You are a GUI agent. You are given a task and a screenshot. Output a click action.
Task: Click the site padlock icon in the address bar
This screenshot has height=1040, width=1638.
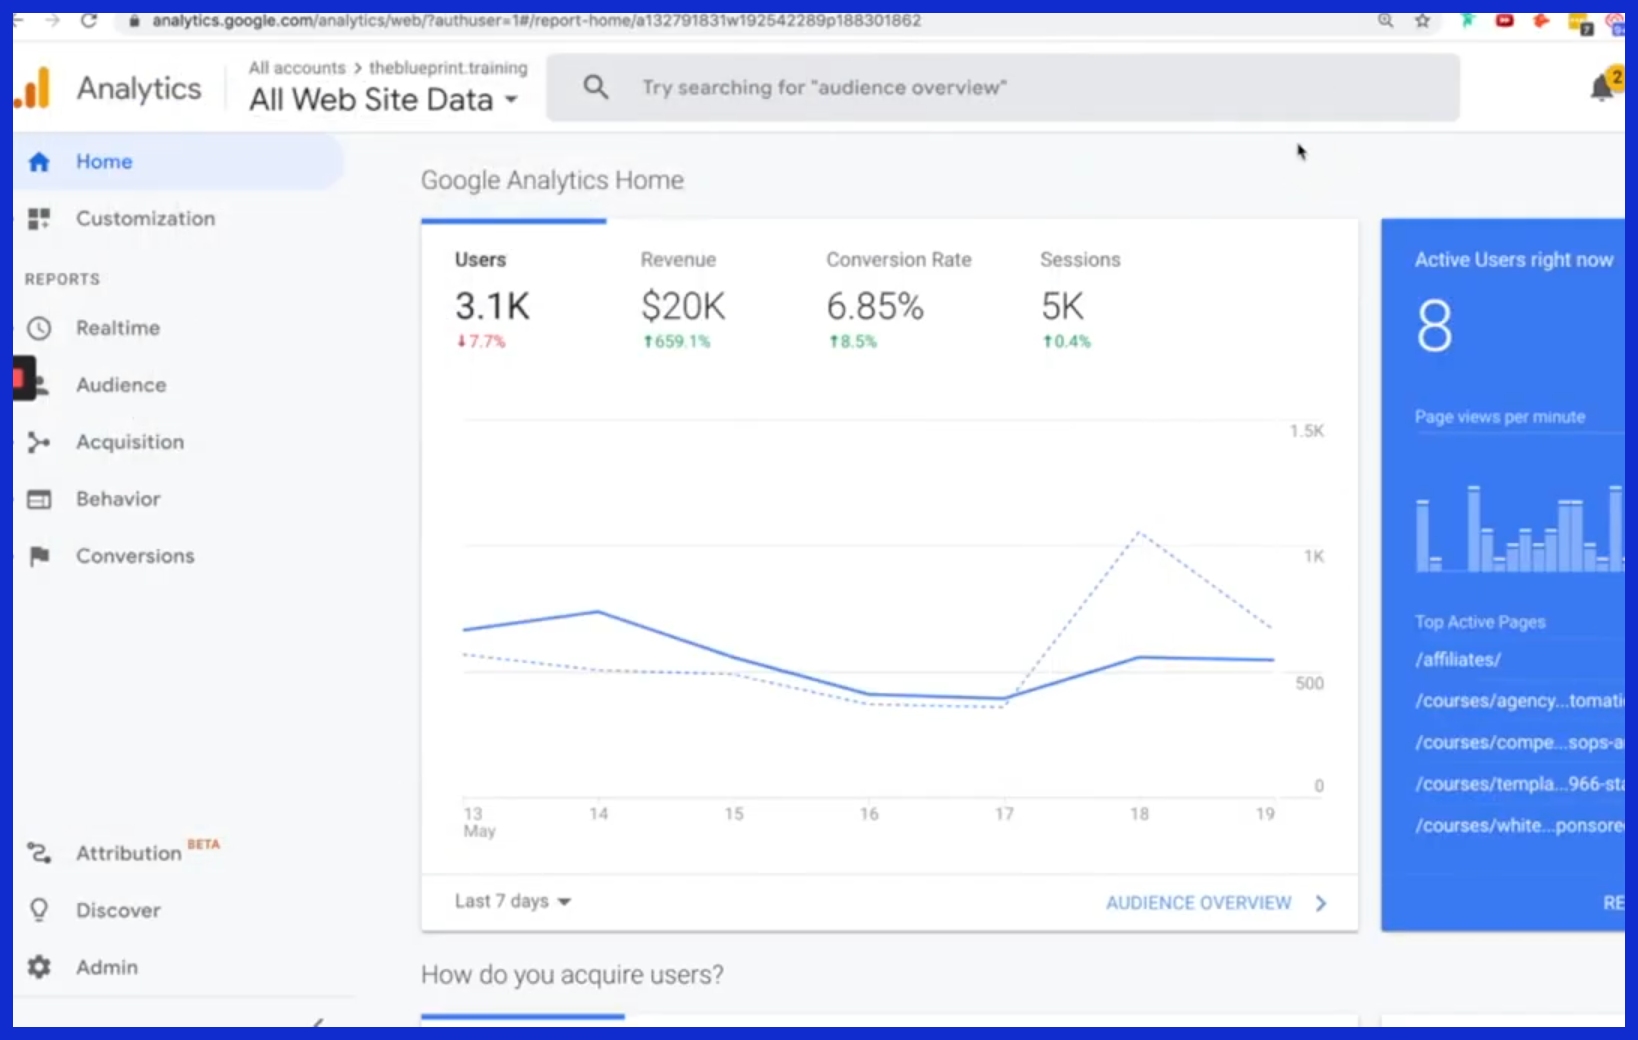pyautogui.click(x=134, y=21)
